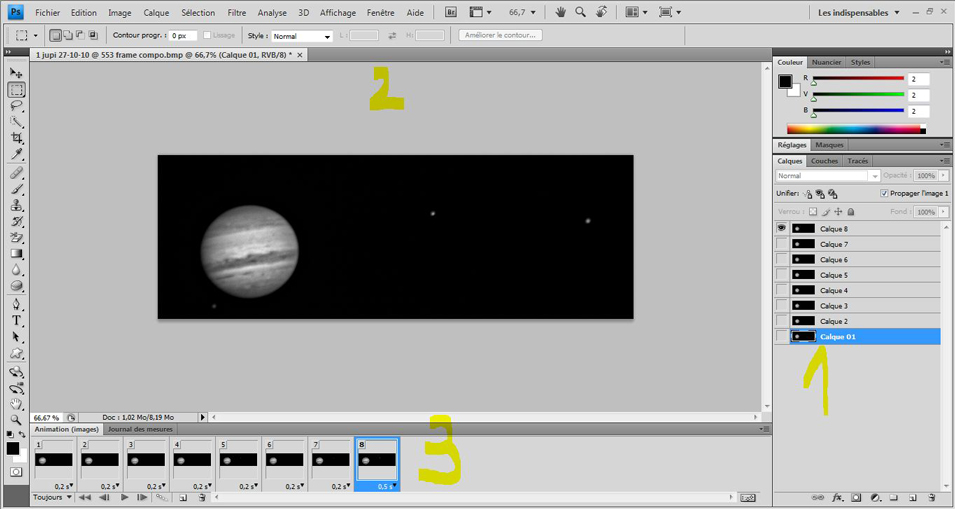
Task: Play the animation
Action: pos(124,497)
